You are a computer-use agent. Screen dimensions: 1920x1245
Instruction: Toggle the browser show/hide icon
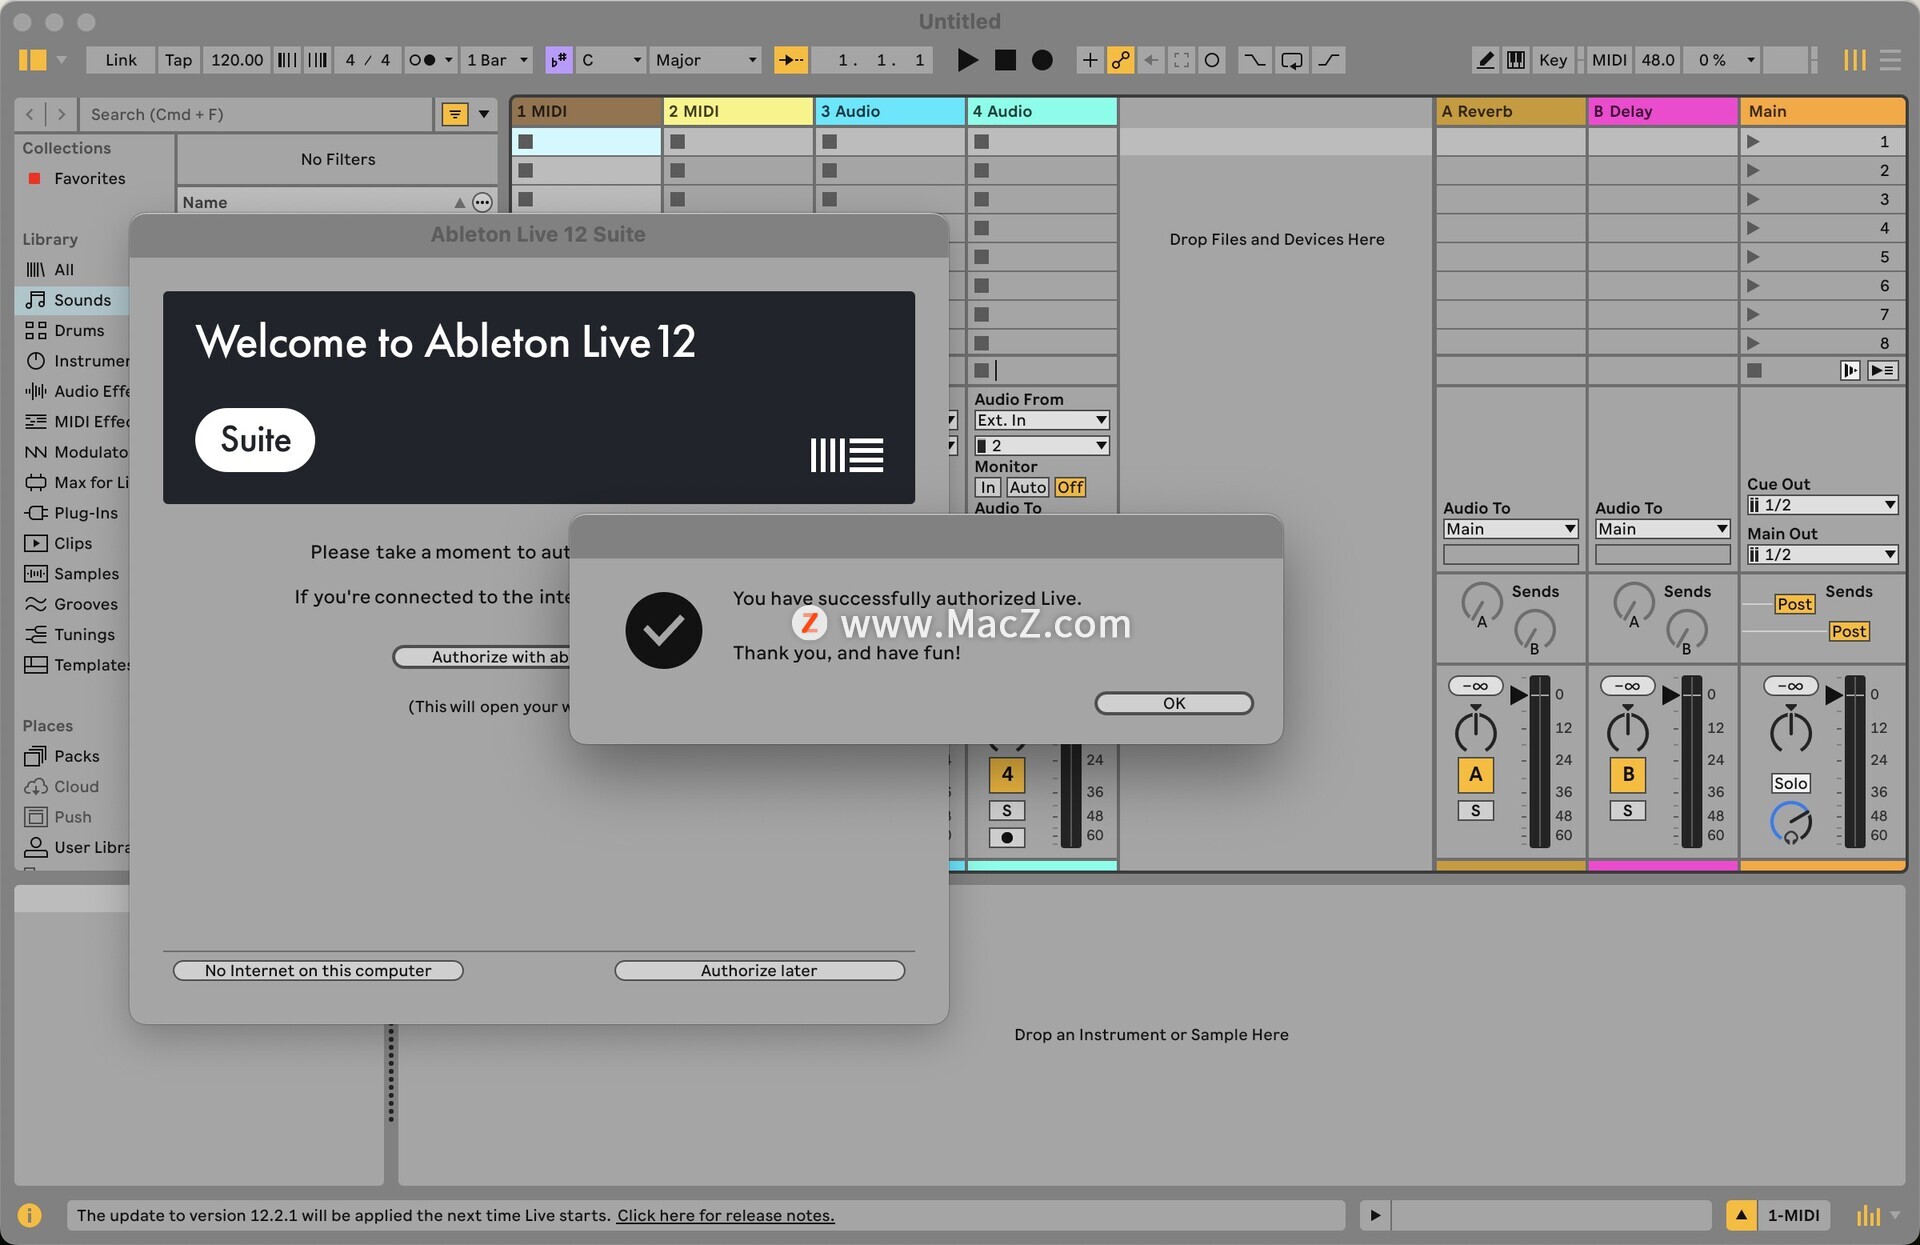pos(32,60)
